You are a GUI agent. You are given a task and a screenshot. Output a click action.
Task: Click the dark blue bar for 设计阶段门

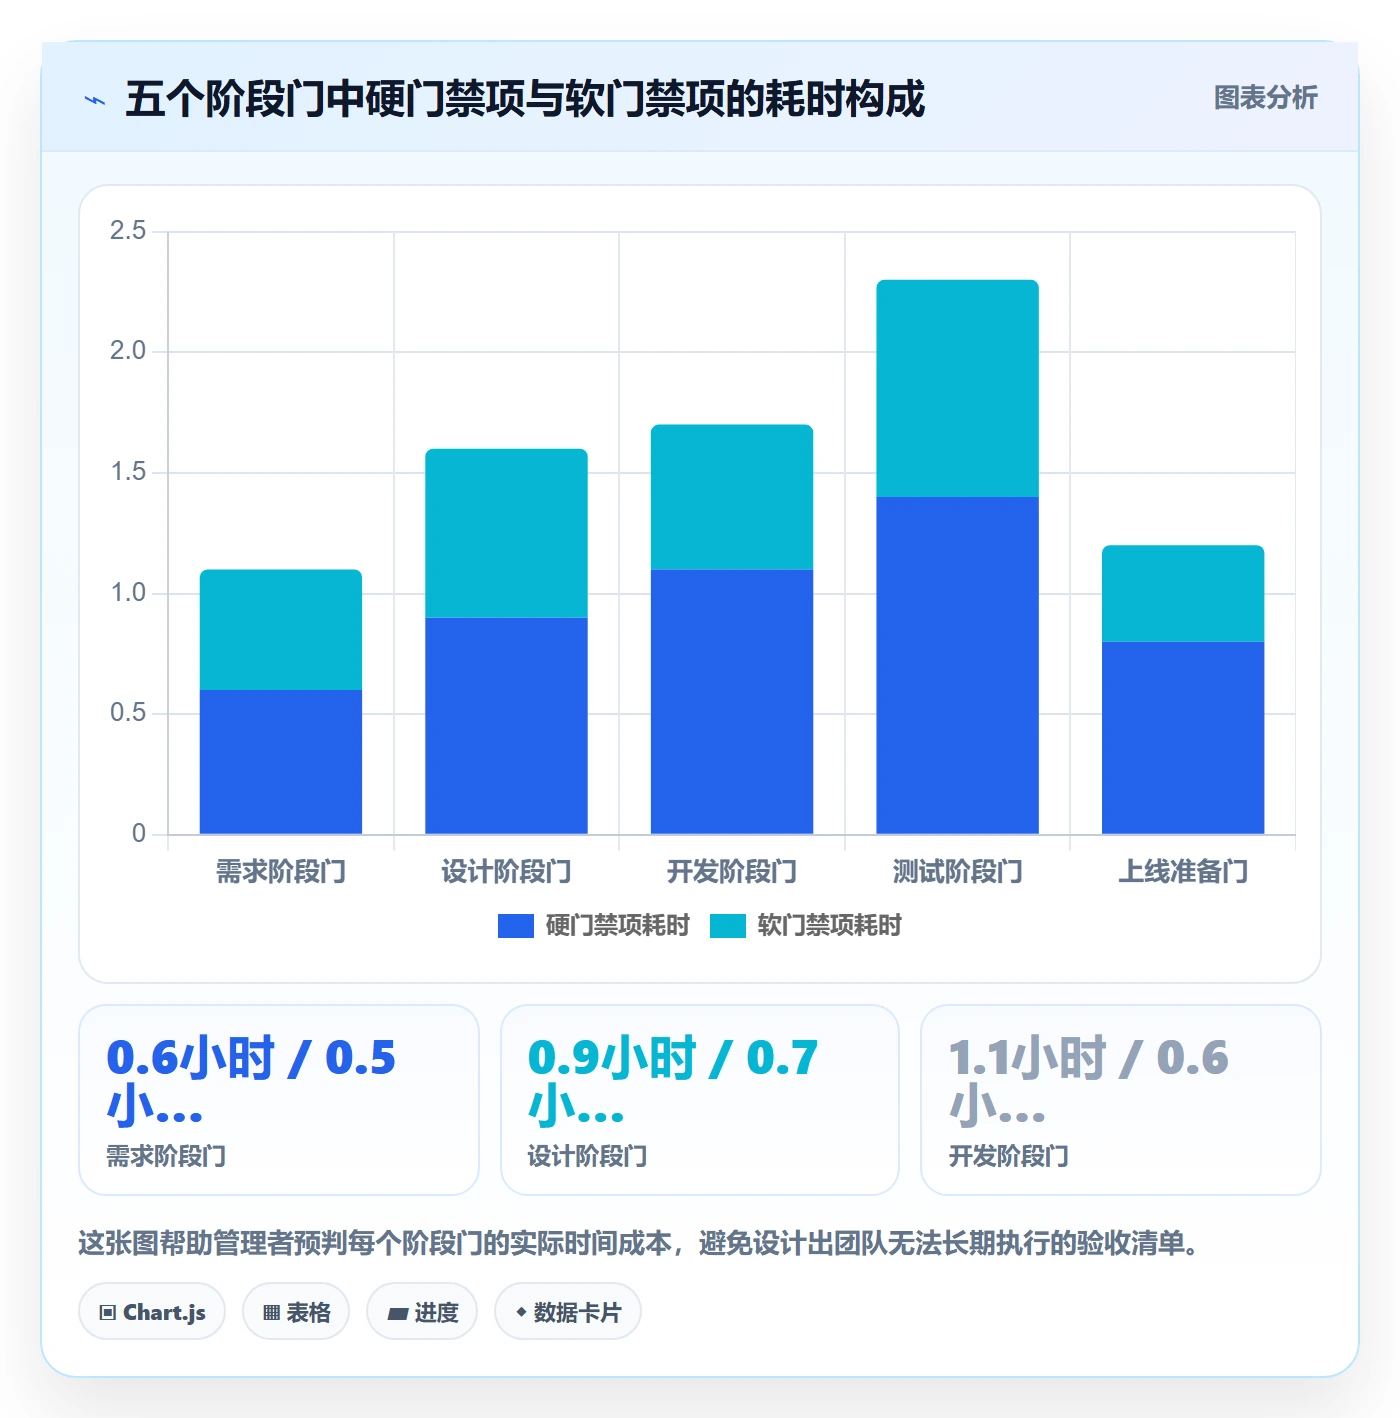click(x=506, y=726)
